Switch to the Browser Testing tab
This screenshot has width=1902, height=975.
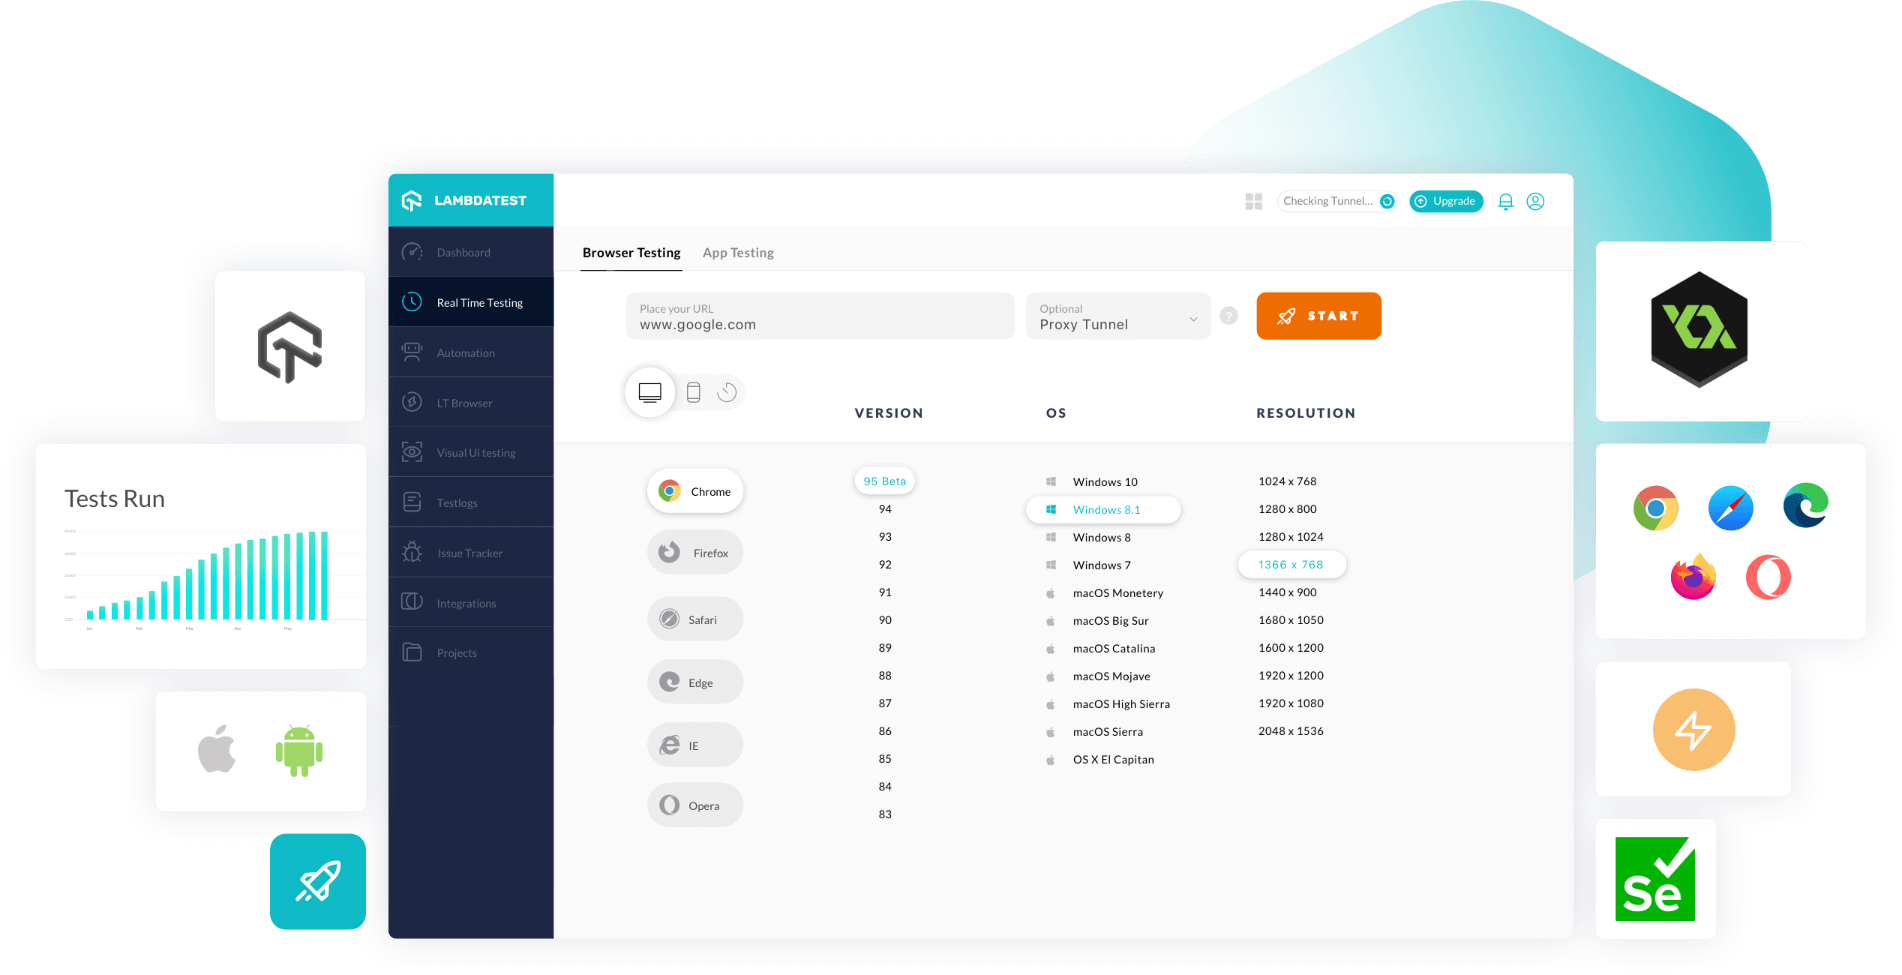click(x=631, y=253)
